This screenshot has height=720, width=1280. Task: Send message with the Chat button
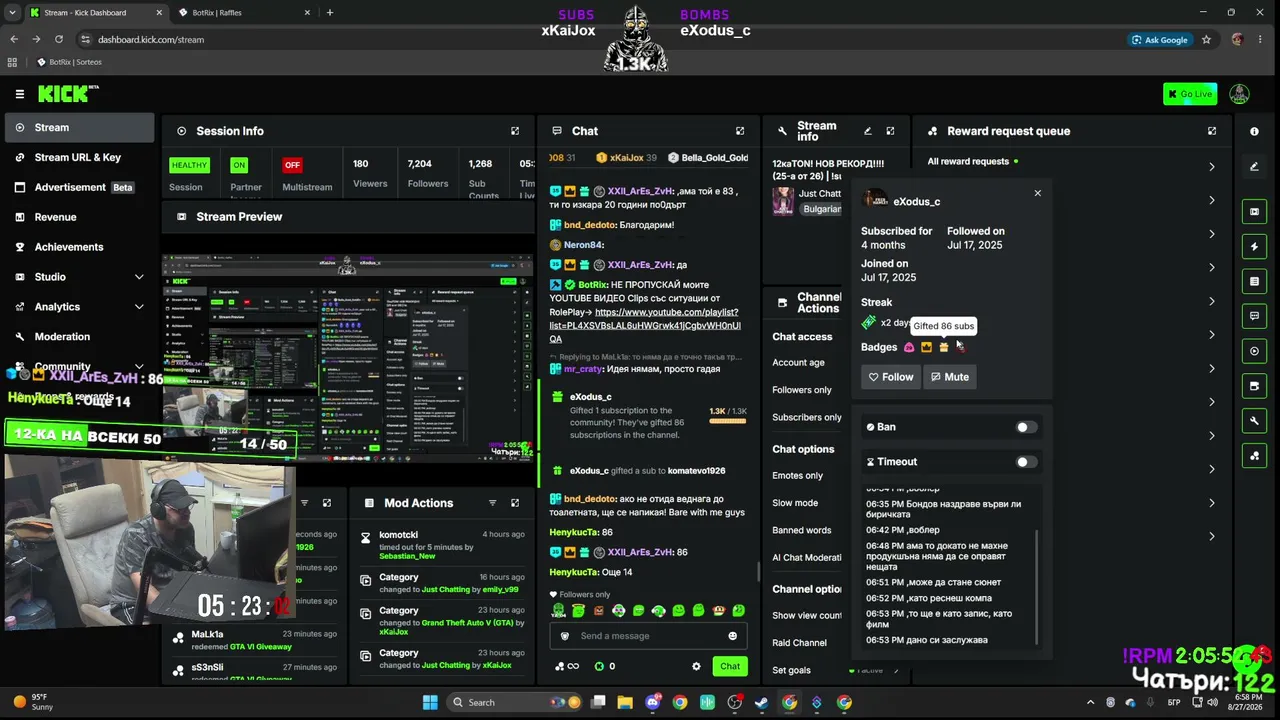(730, 666)
